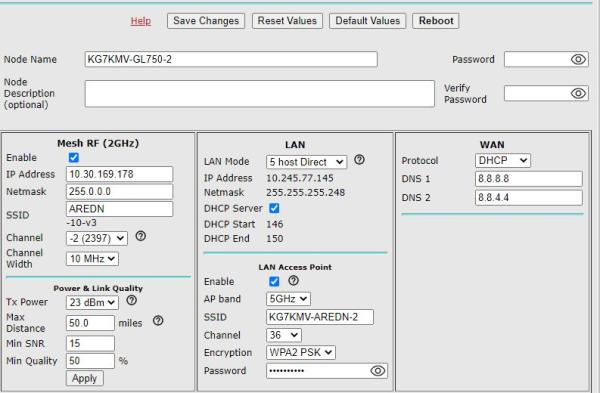Open the LAN AP Channel 36 dropdown
This screenshot has width=600, height=393.
[284, 335]
